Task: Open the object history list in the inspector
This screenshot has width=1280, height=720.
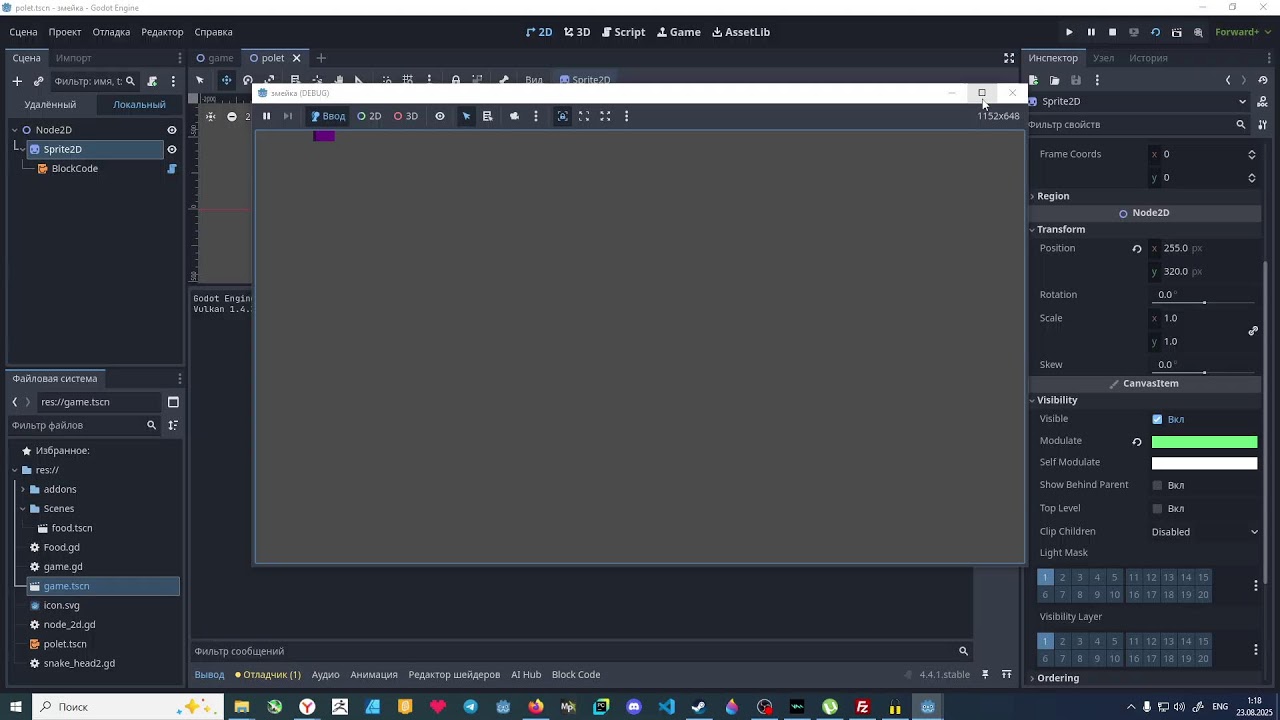Action: click(x=1263, y=80)
